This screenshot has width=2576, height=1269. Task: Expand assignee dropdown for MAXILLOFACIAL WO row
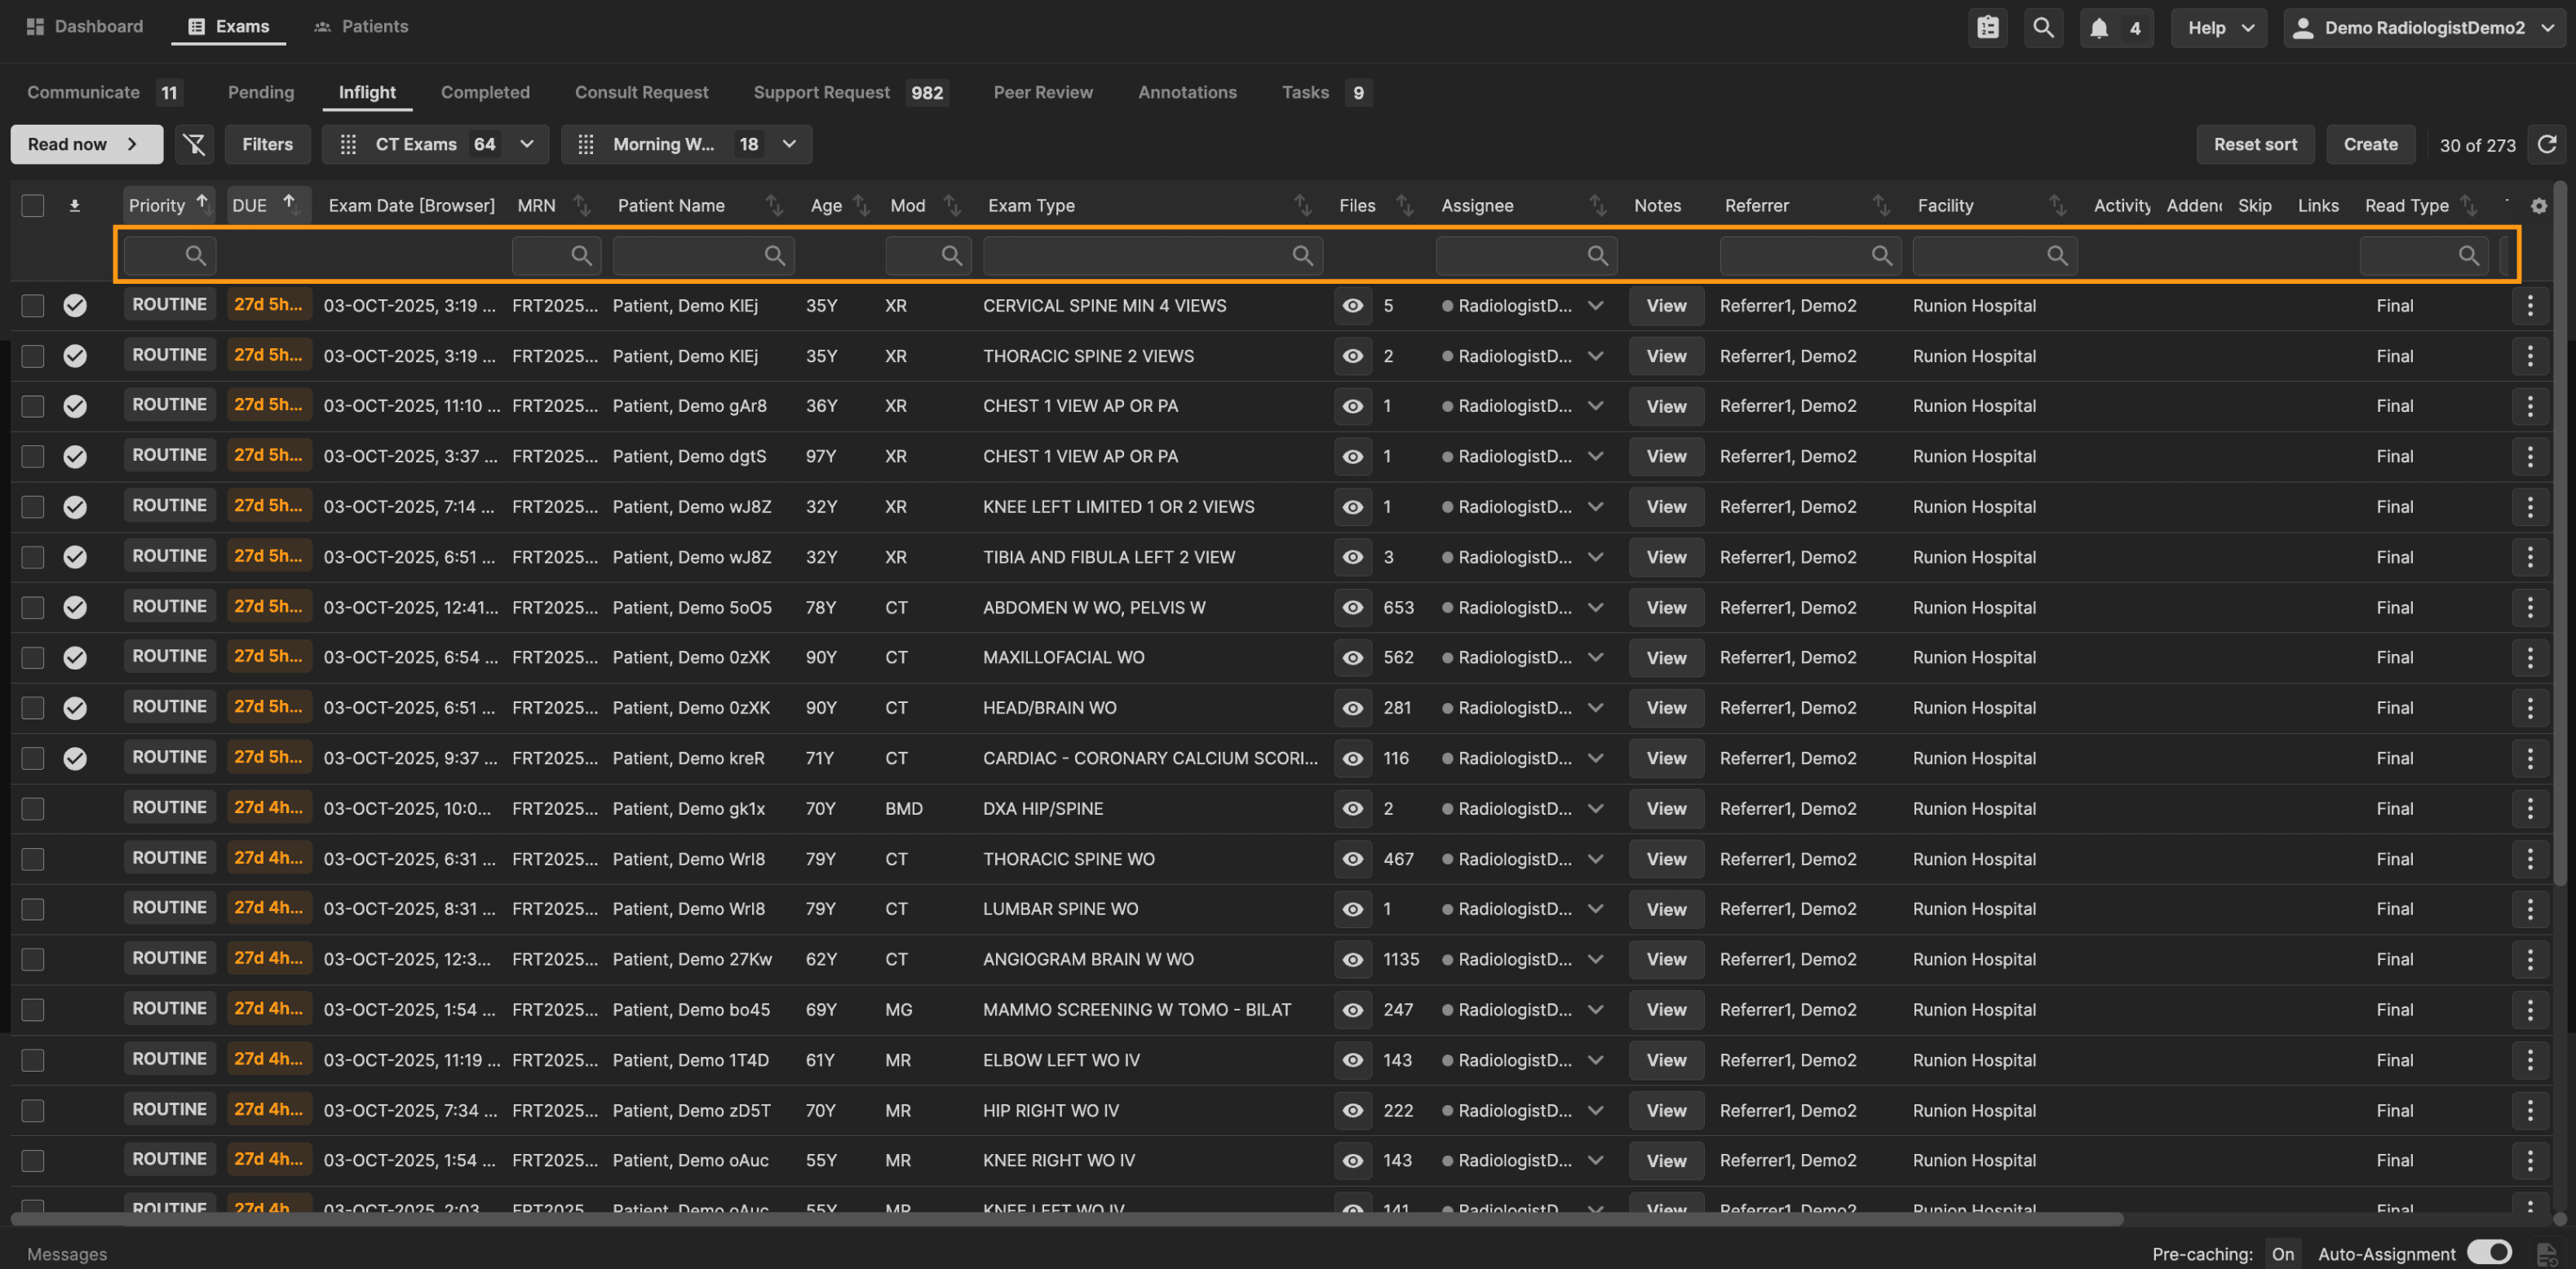pyautogui.click(x=1595, y=657)
